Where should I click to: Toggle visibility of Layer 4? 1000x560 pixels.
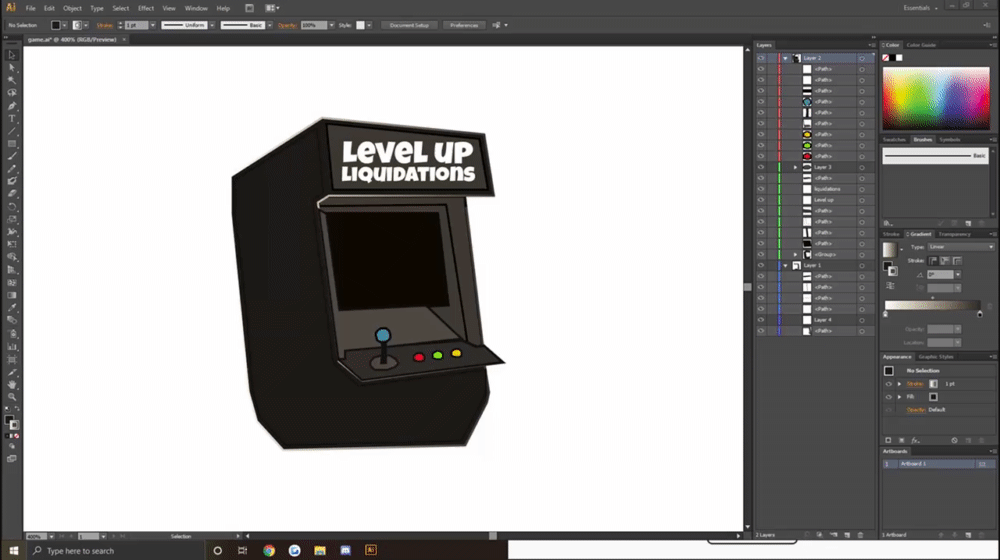coord(761,320)
